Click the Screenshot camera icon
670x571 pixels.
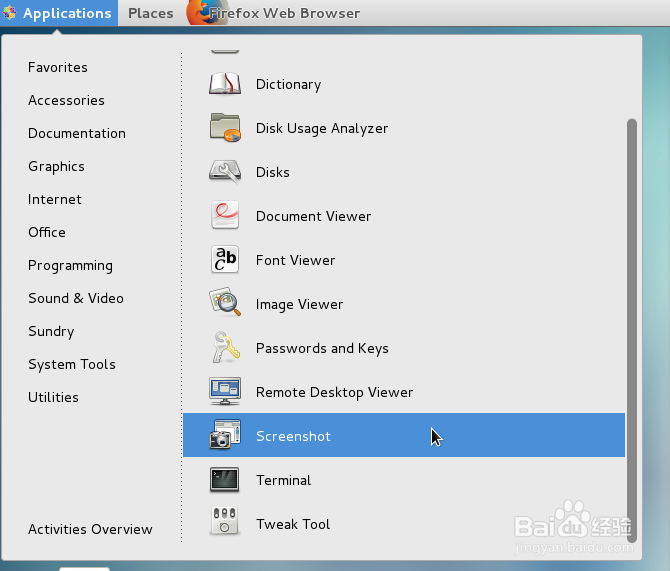pos(225,436)
